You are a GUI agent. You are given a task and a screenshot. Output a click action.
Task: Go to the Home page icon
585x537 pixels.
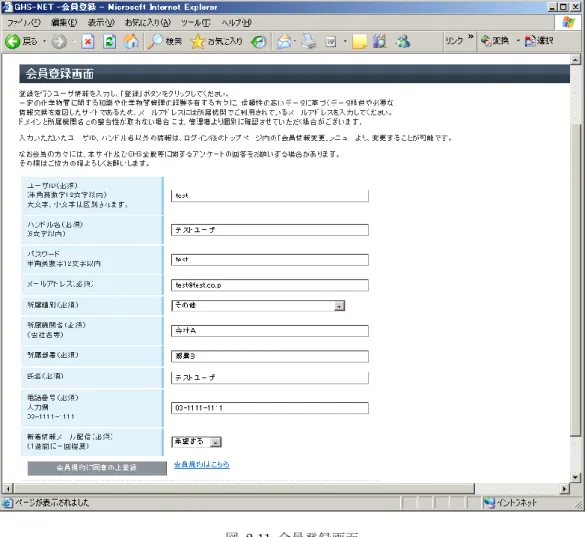[131, 41]
